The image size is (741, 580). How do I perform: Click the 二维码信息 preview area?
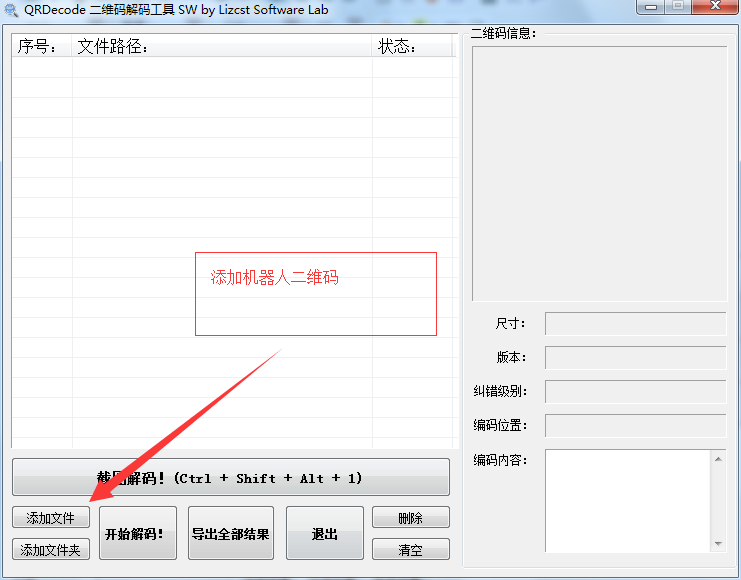(x=599, y=173)
